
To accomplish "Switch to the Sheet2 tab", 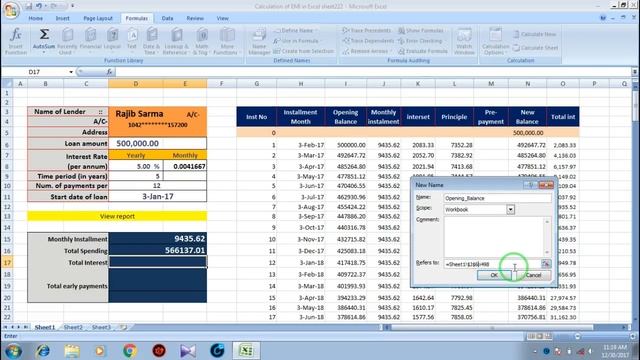I will coord(73,327).
